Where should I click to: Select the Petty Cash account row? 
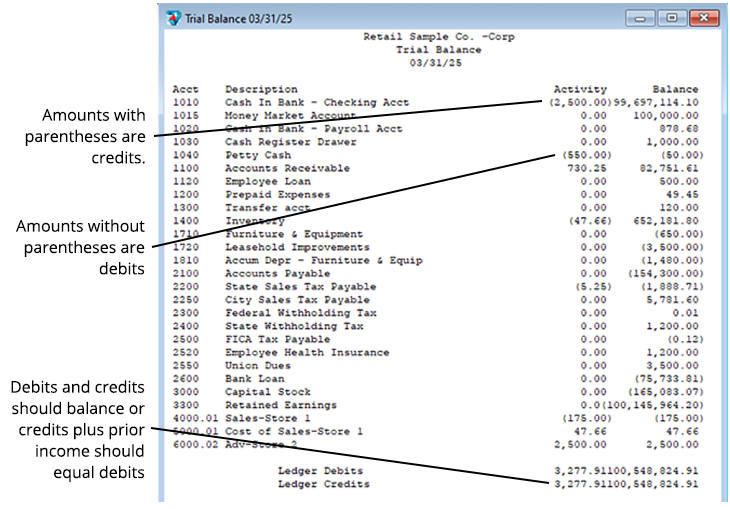tap(258, 155)
